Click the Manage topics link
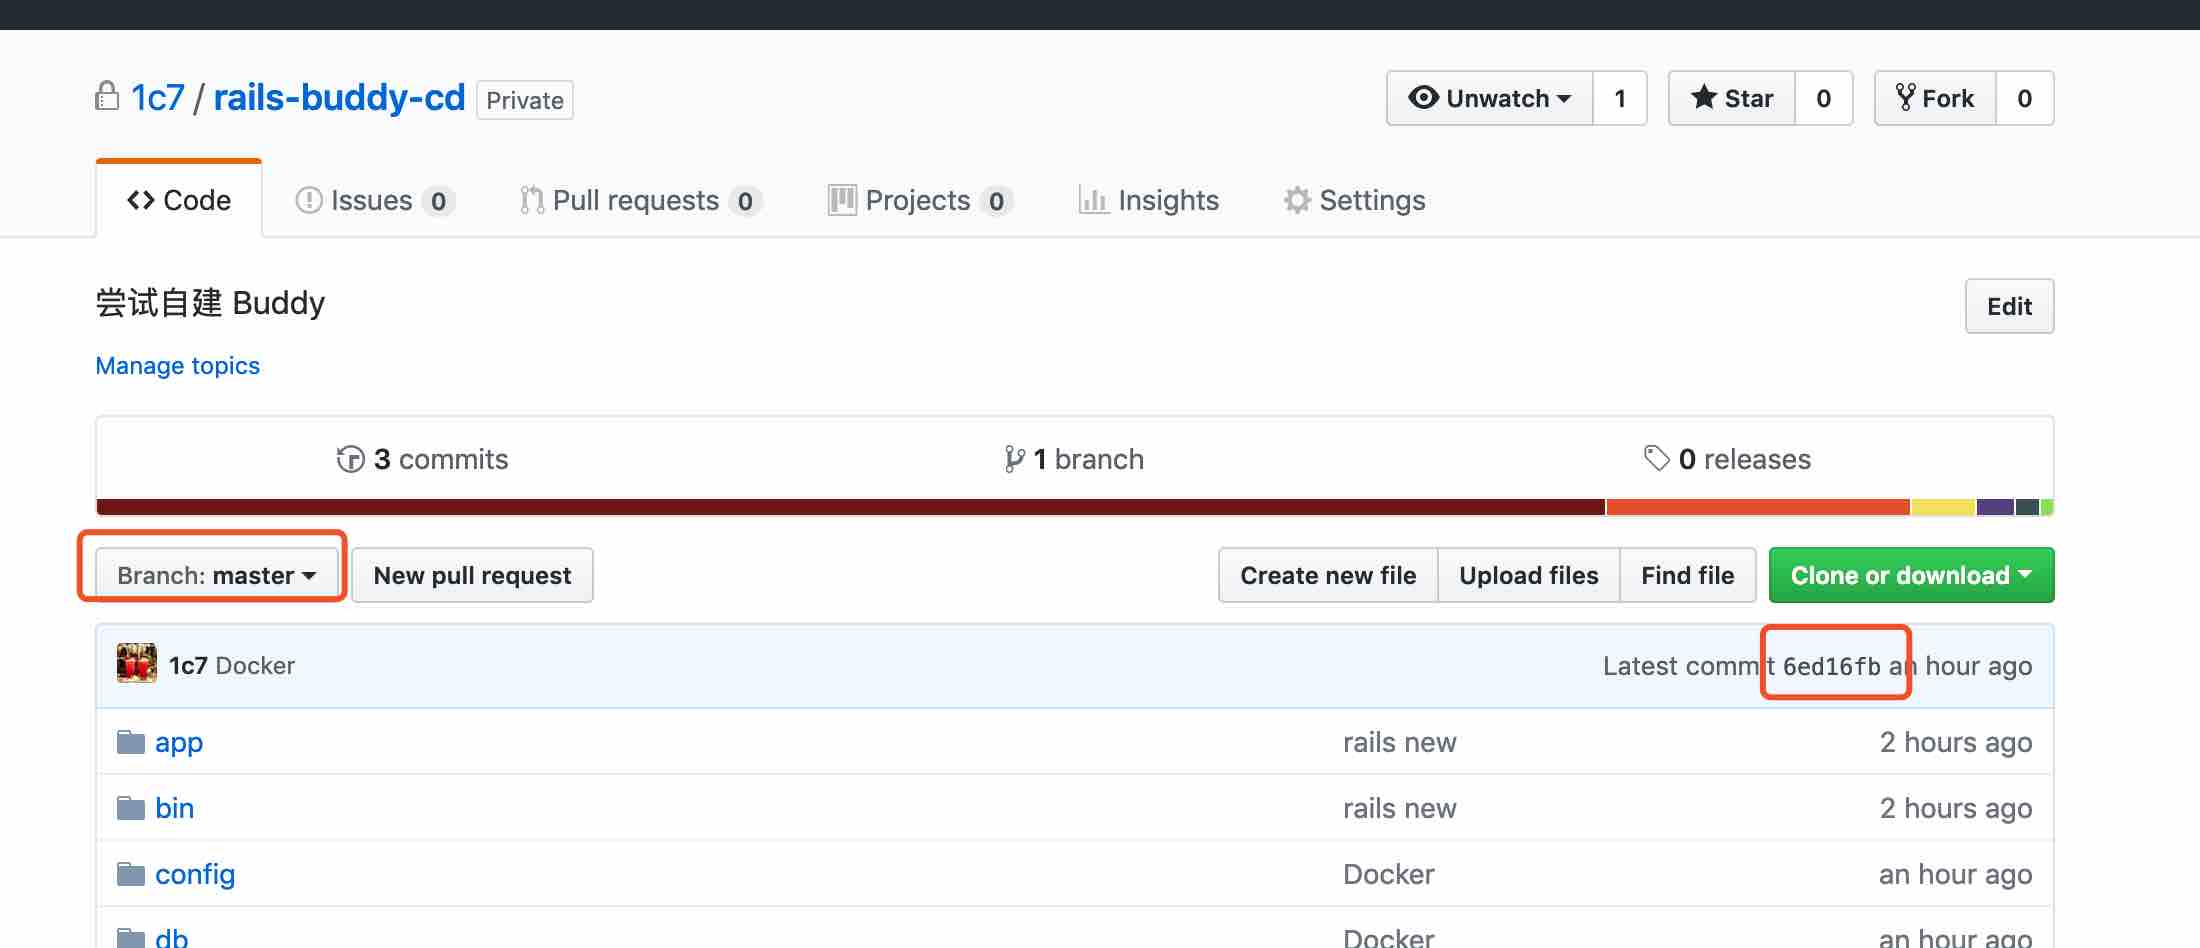The width and height of the screenshot is (2200, 948). [177, 365]
